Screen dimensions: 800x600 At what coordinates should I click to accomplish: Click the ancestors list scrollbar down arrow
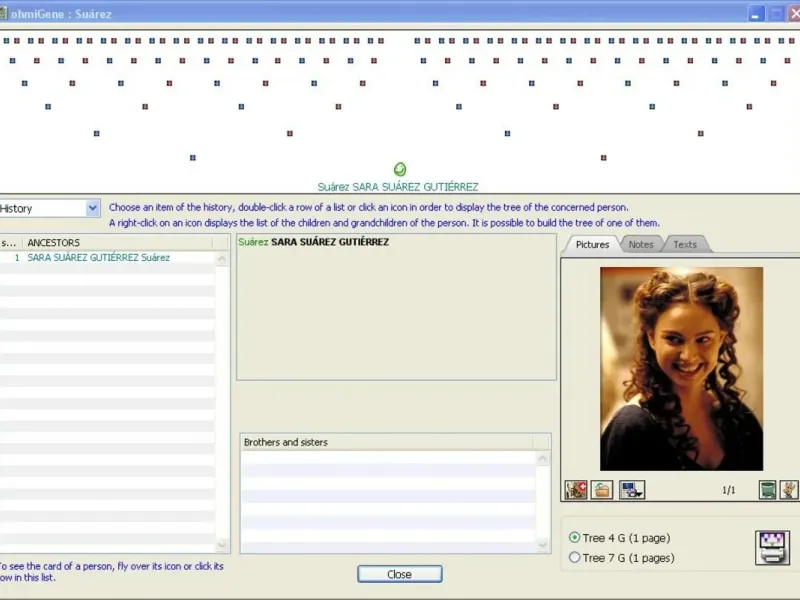[x=222, y=545]
